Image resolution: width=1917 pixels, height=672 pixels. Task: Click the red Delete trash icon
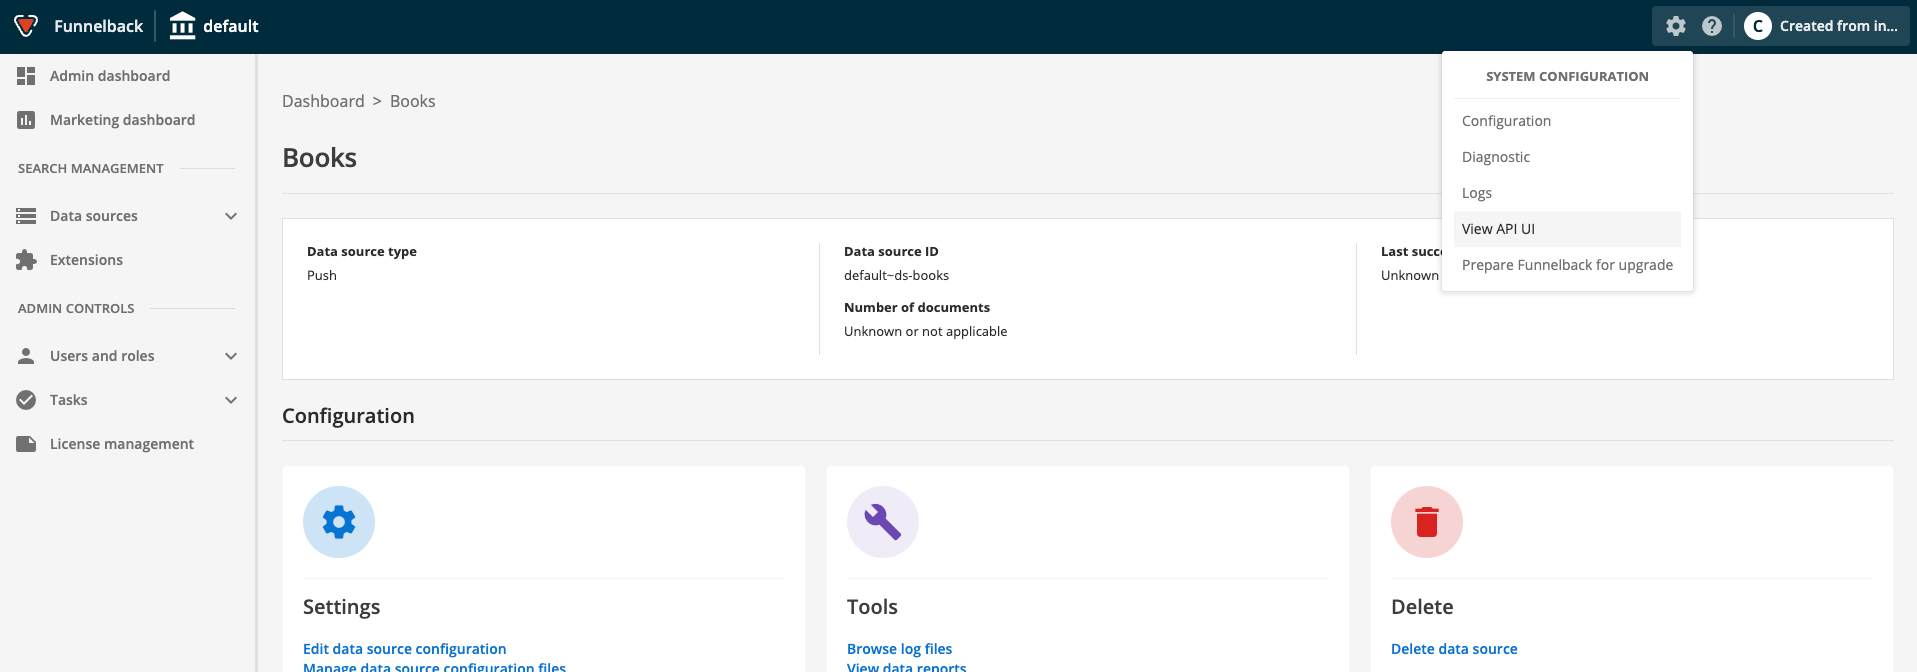[x=1427, y=522]
